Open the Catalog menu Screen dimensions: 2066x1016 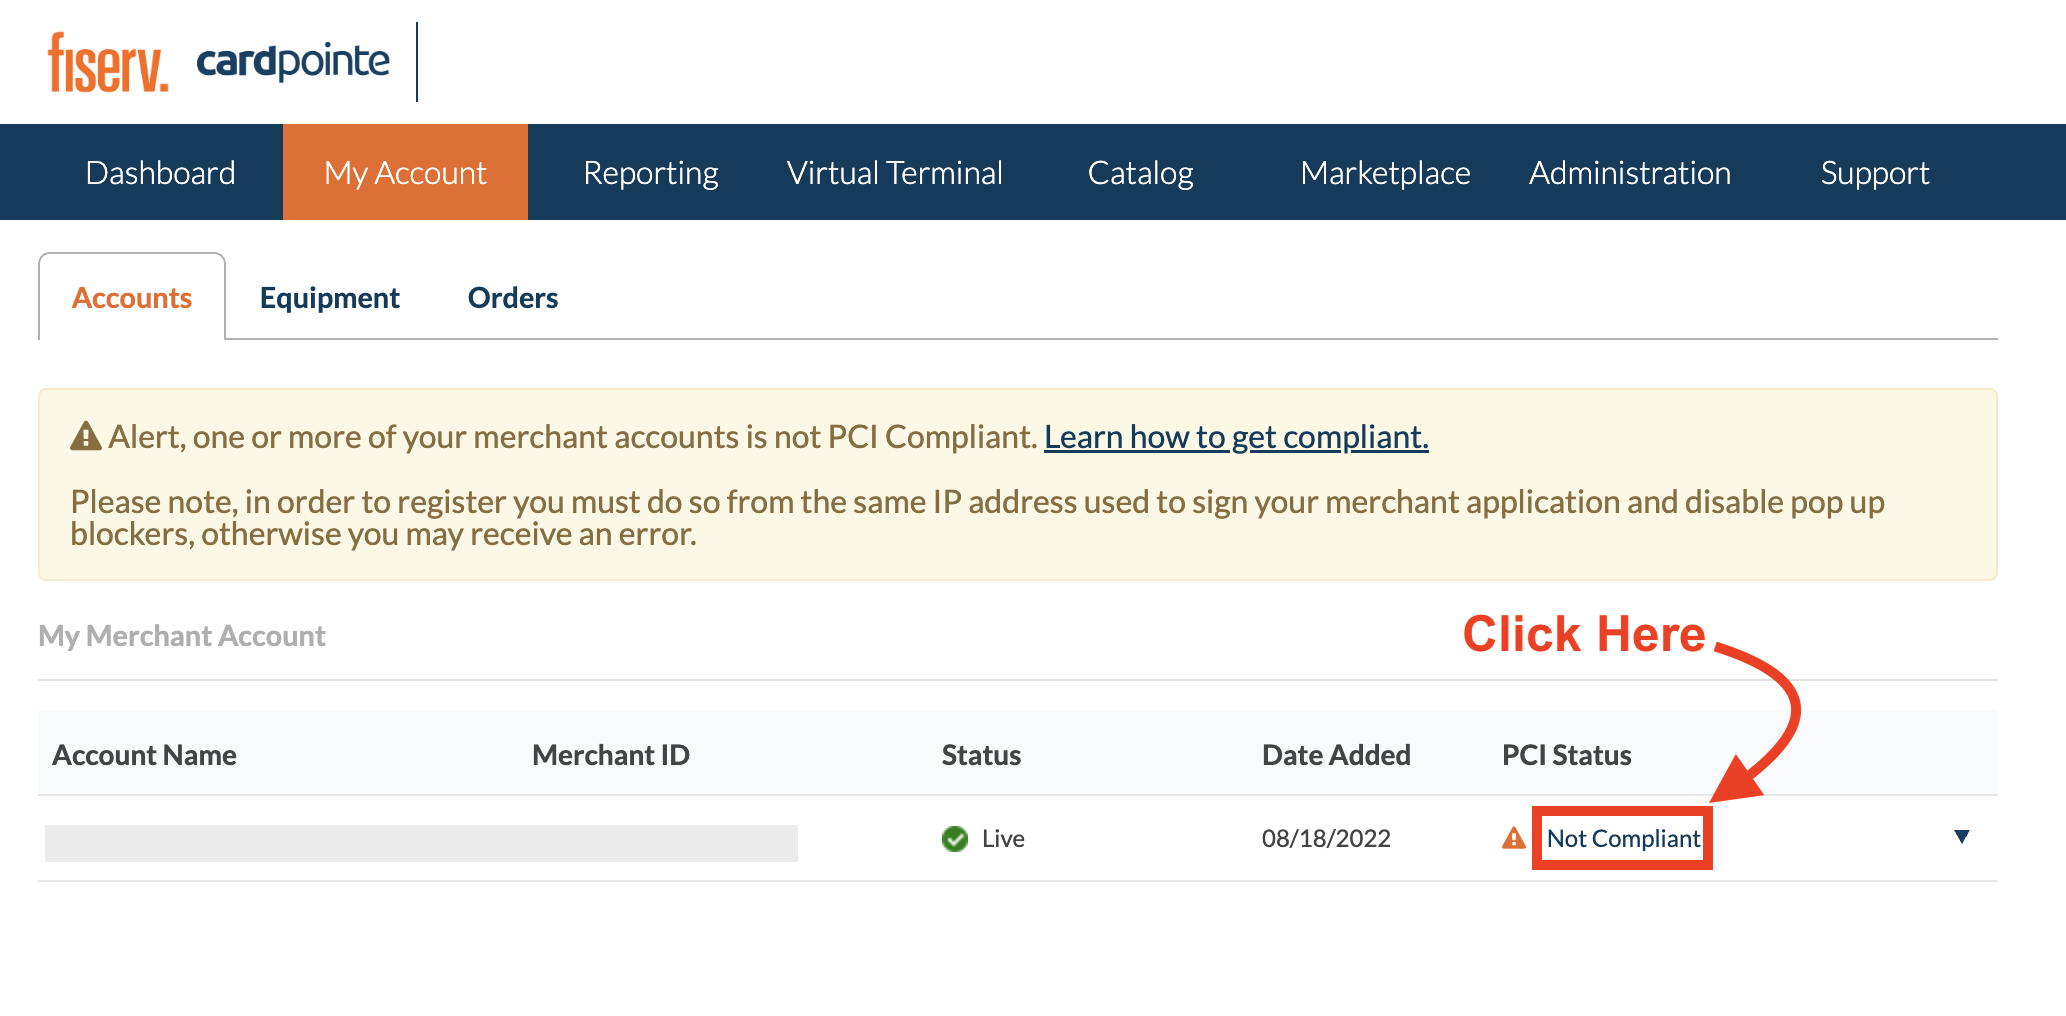(1140, 173)
